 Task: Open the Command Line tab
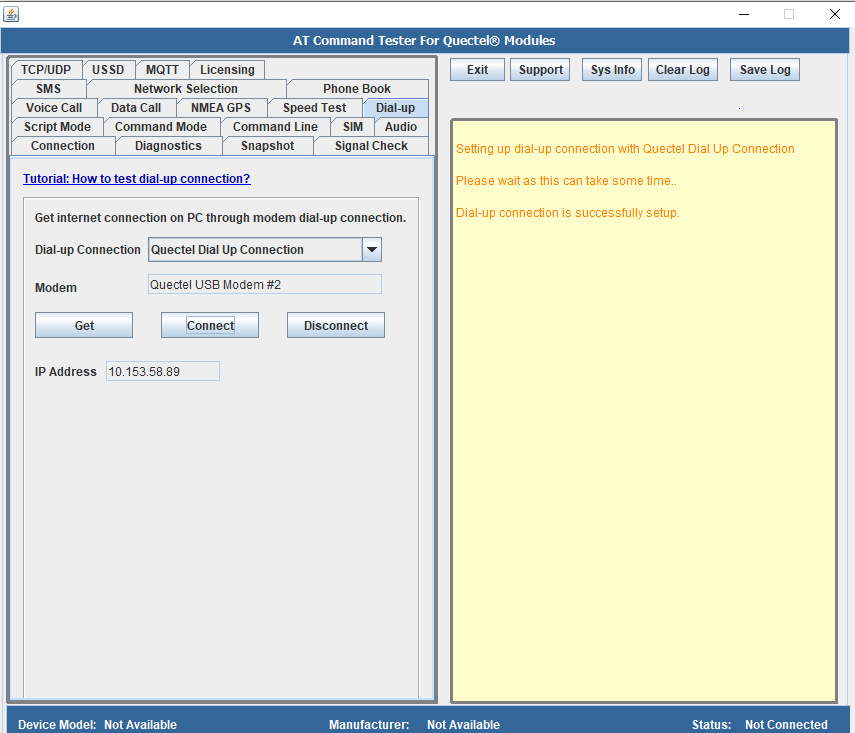tap(275, 127)
